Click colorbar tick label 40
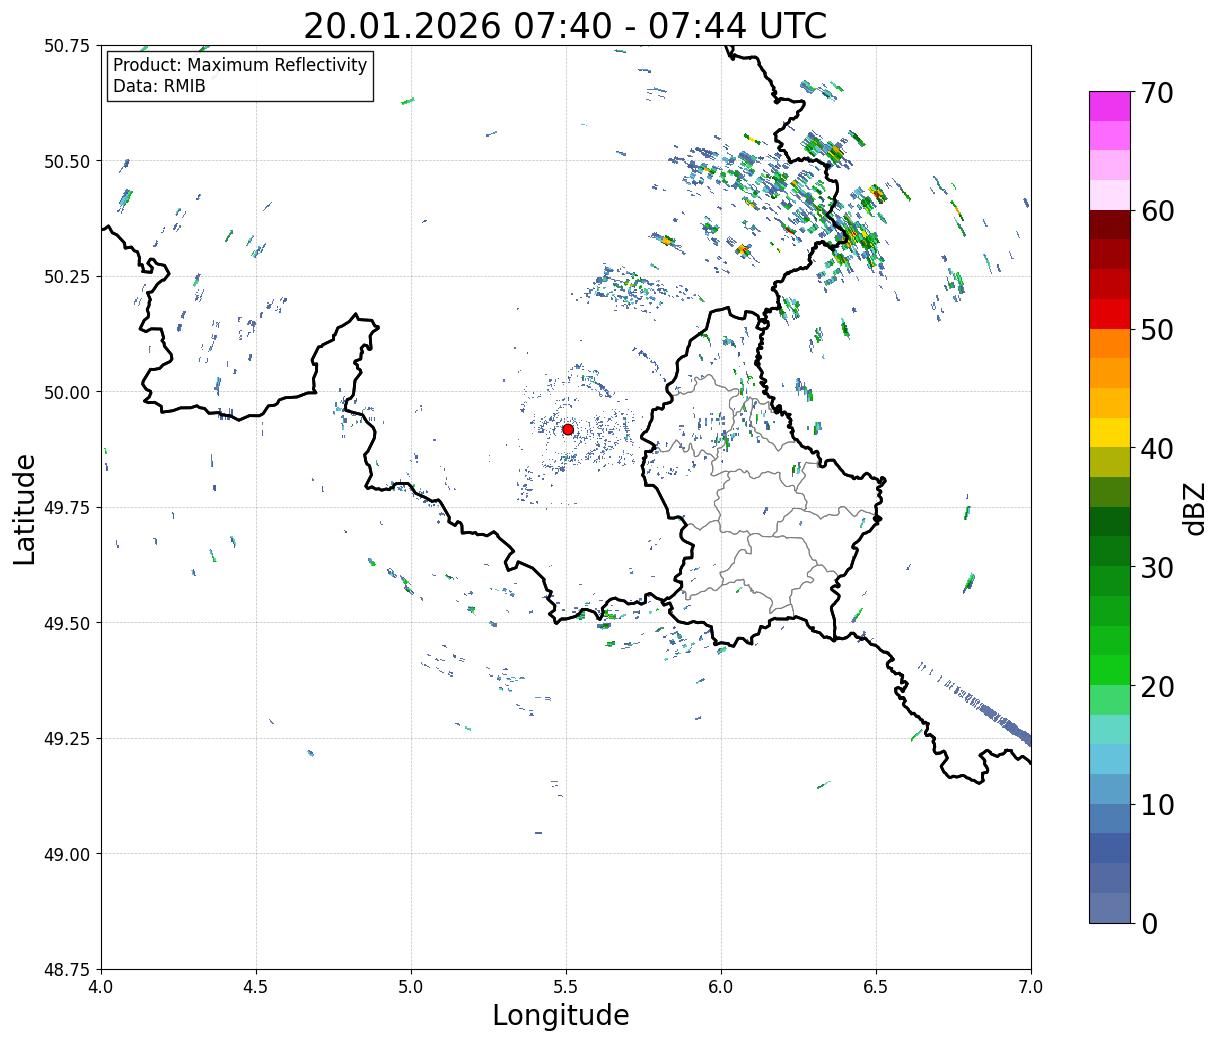 (x=1157, y=449)
